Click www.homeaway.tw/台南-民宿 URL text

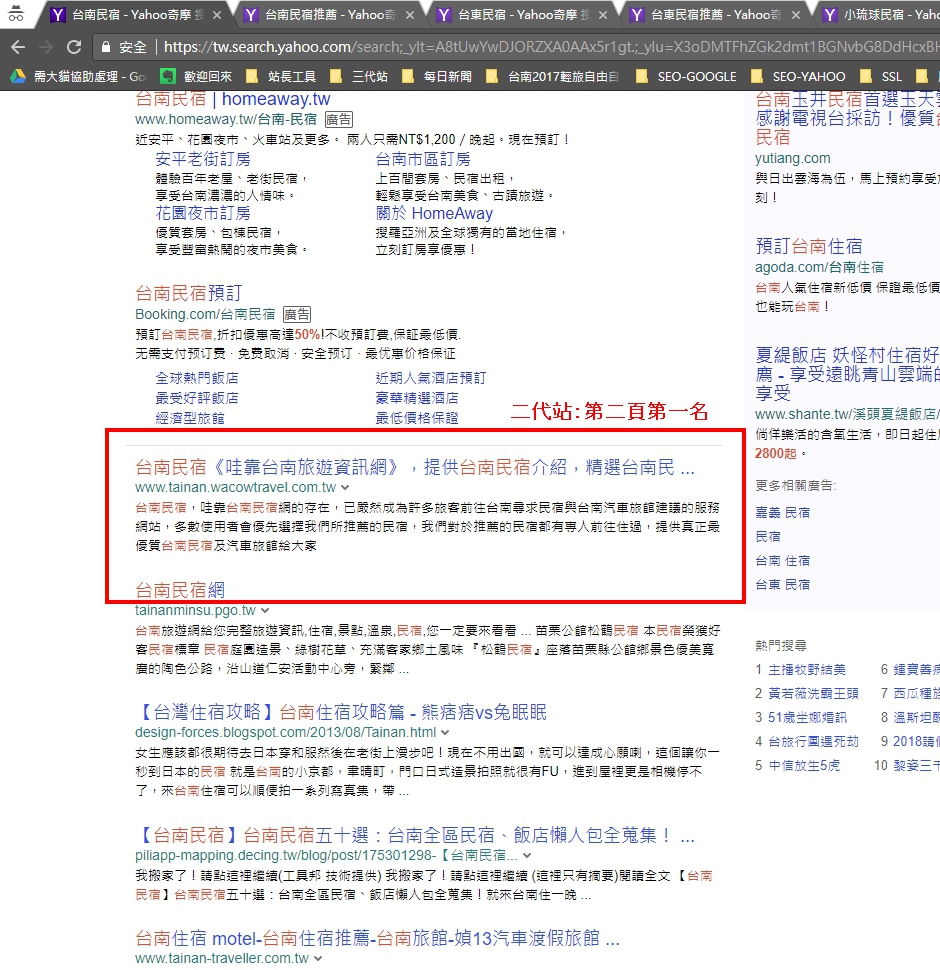226,119
